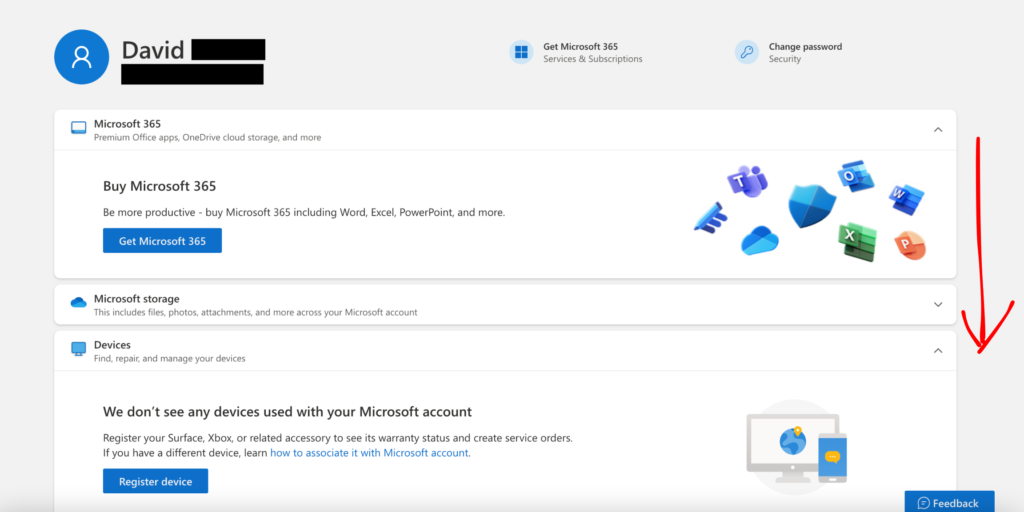Collapse the Microsoft 365 section
The height and width of the screenshot is (512, 1024).
tap(937, 130)
